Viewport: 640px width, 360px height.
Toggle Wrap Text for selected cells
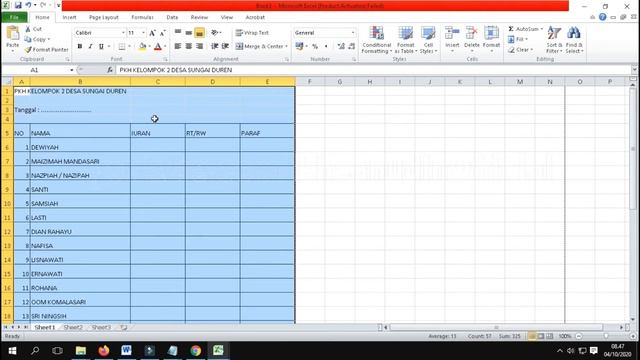pyautogui.click(x=252, y=33)
